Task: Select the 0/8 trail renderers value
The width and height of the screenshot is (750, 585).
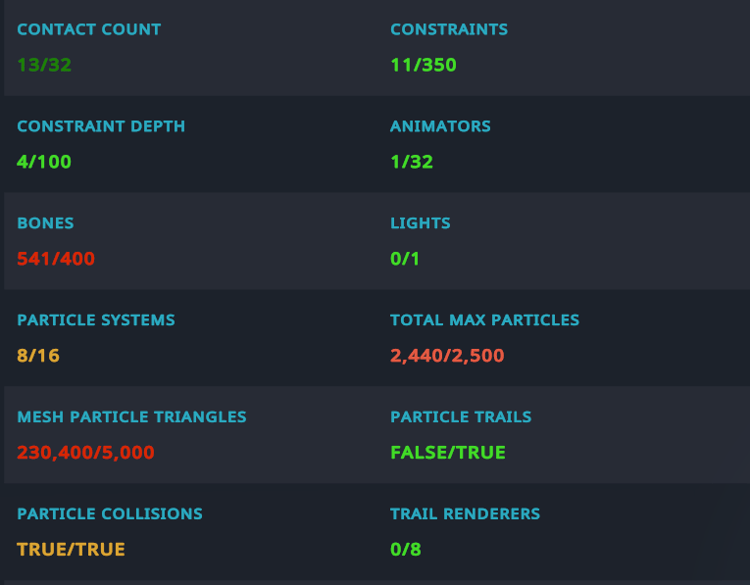Action: point(406,549)
